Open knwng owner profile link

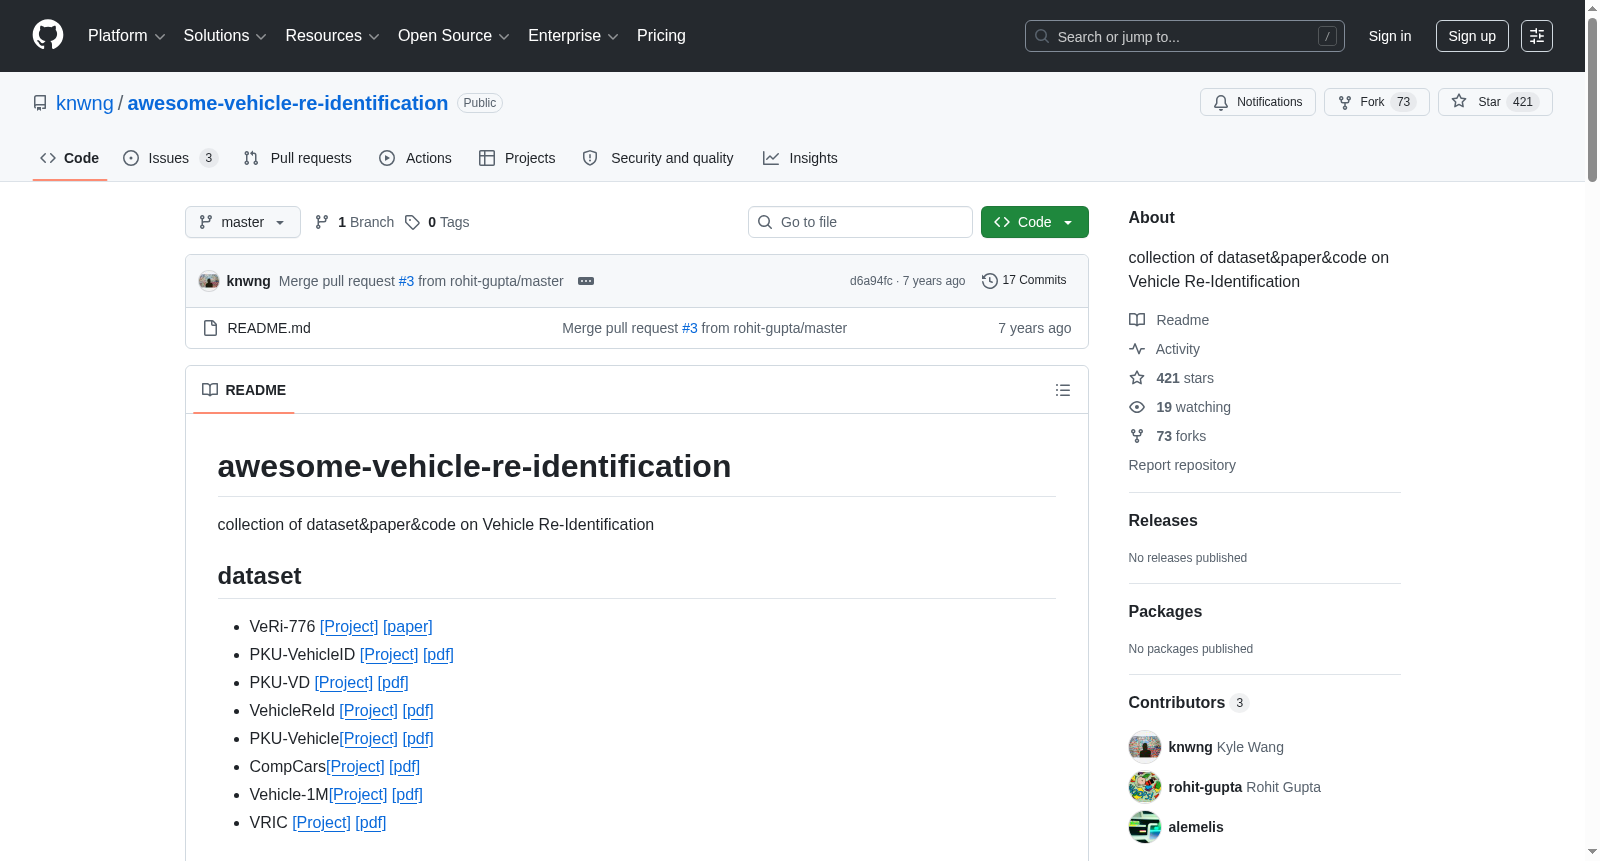point(85,103)
